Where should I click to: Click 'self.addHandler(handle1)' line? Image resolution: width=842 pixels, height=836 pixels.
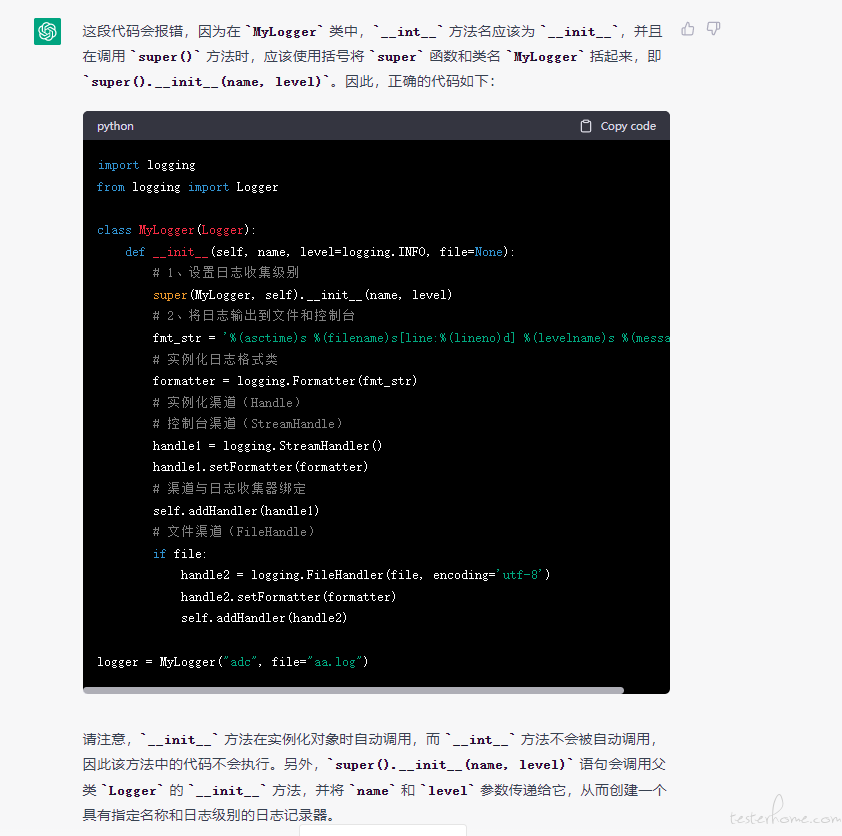point(236,511)
